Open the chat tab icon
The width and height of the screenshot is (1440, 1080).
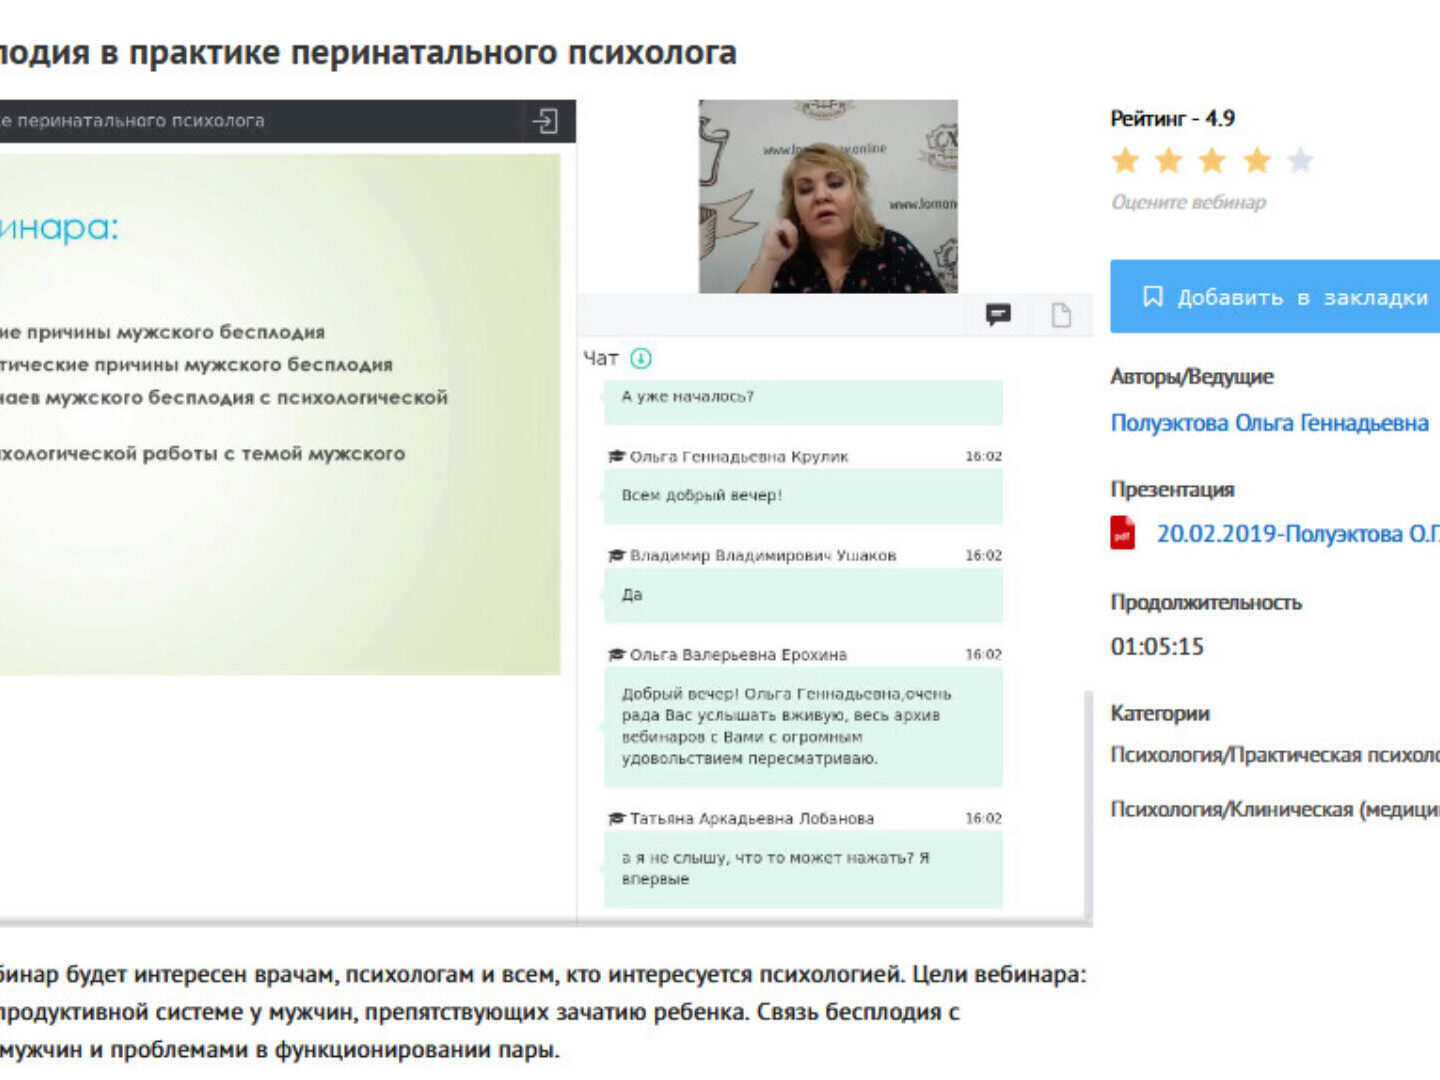pos(998,315)
